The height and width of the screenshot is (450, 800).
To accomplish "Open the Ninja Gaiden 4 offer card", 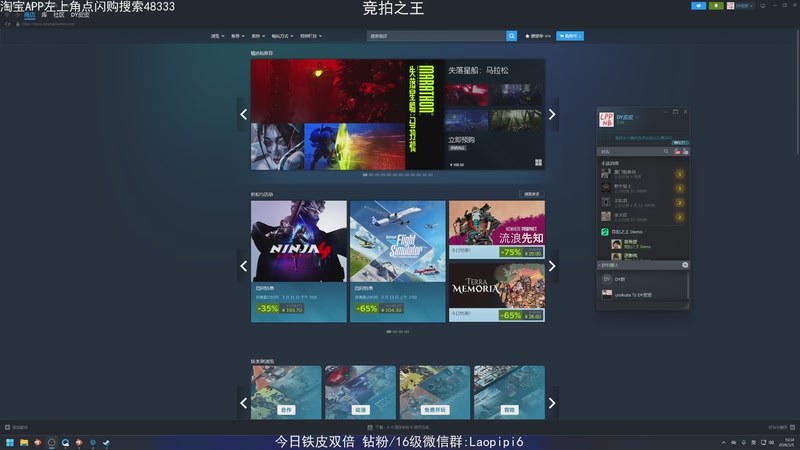I will pyautogui.click(x=298, y=261).
